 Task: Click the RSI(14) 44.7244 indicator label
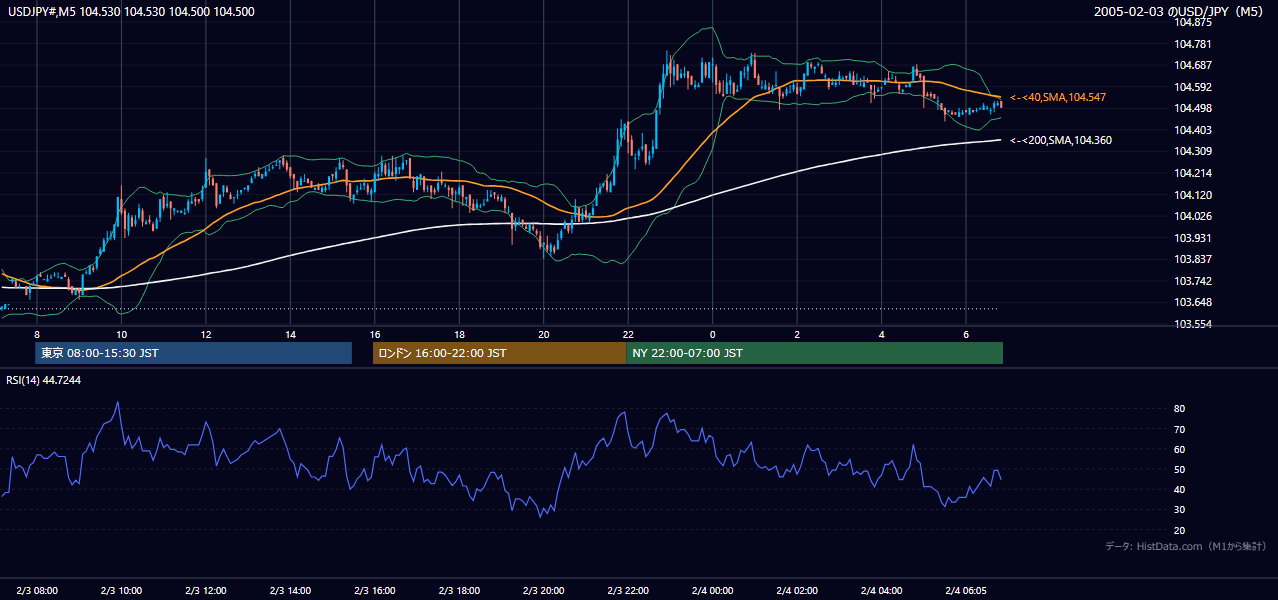[x=44, y=380]
